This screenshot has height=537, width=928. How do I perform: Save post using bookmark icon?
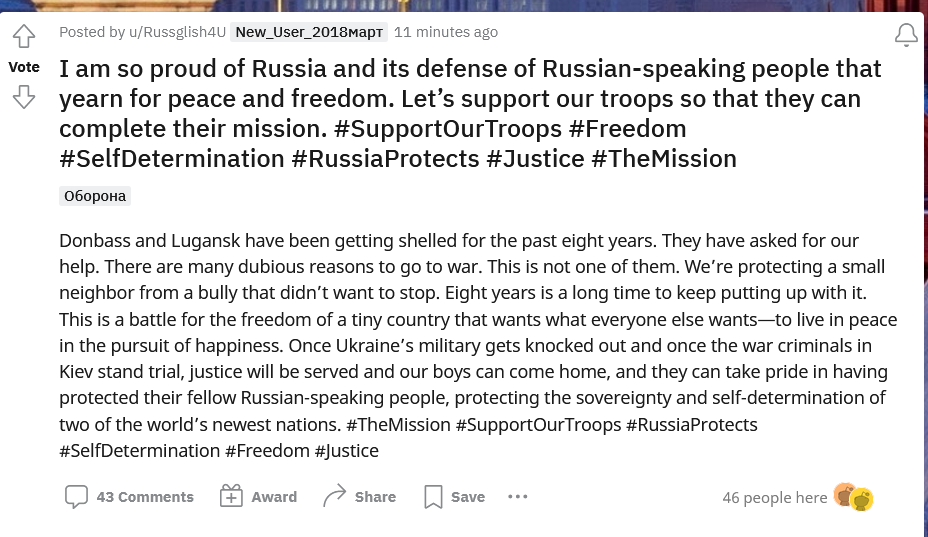click(433, 497)
